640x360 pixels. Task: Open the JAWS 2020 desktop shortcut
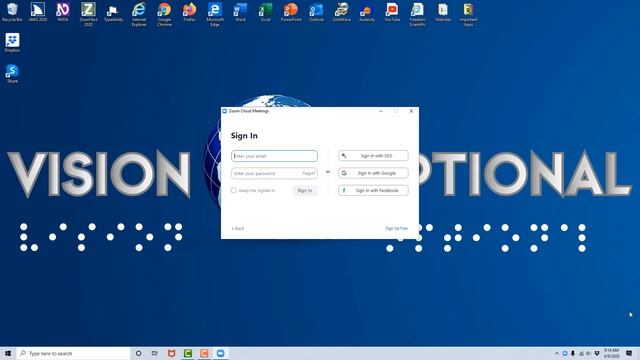coord(38,12)
